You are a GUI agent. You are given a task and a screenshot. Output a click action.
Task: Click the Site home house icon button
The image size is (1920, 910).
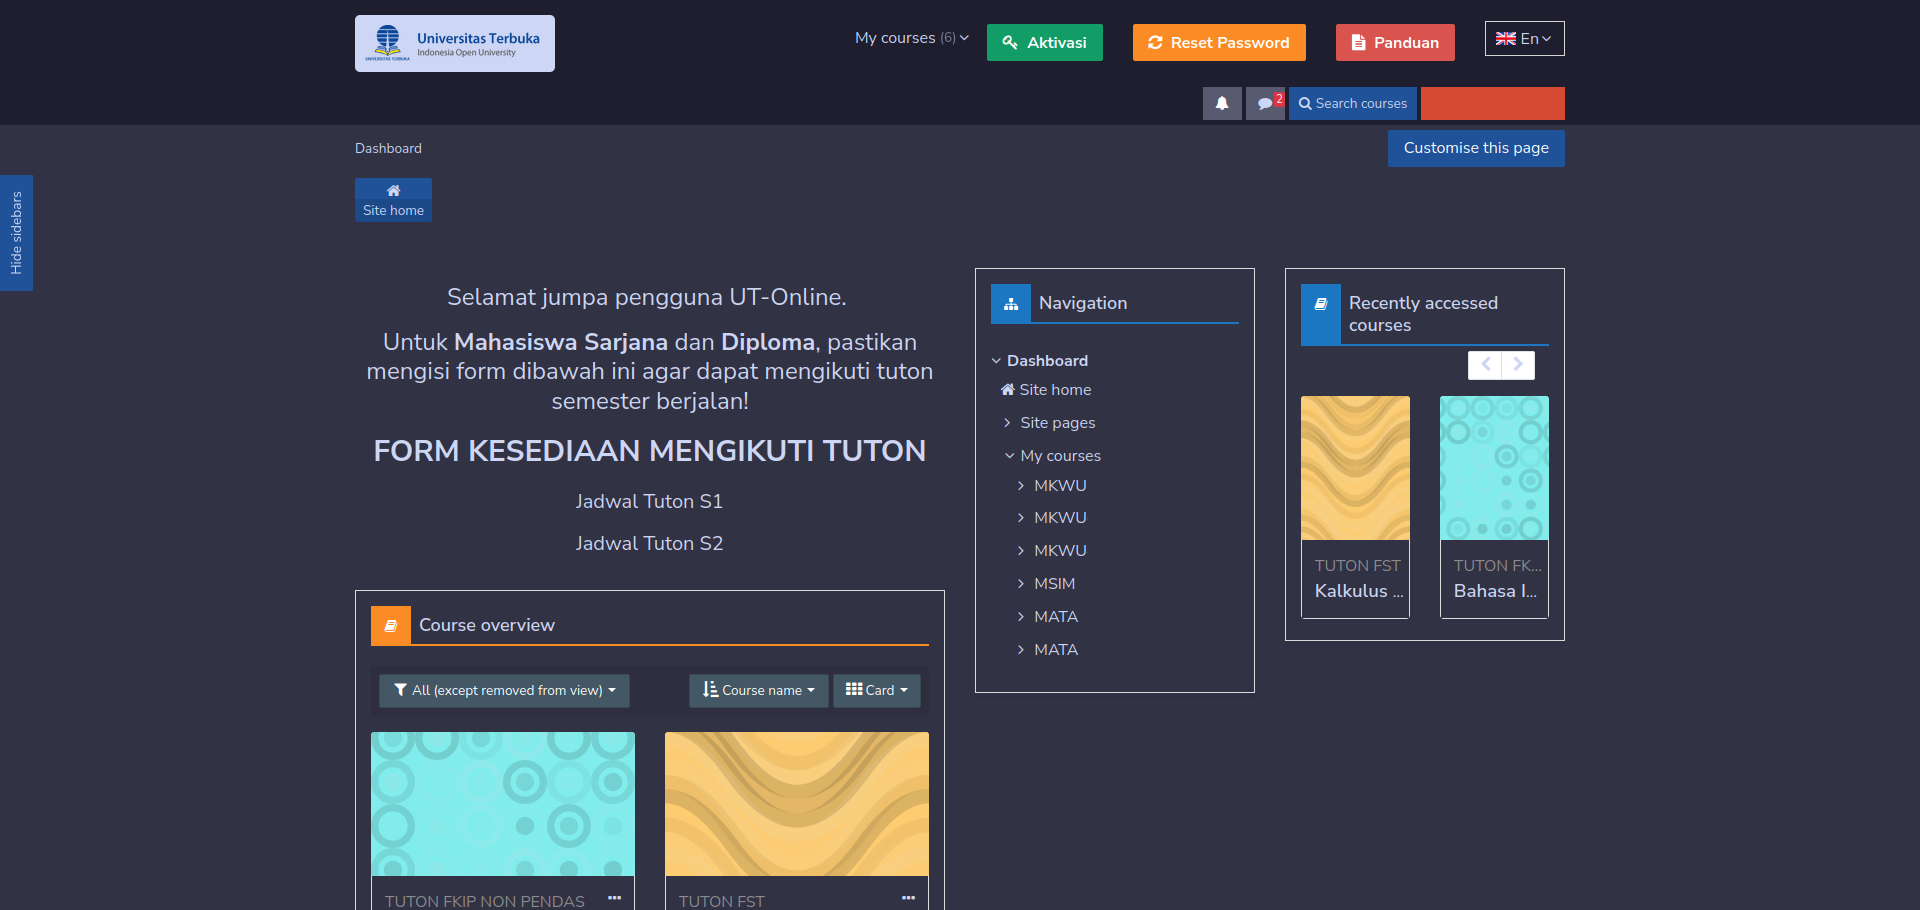tap(393, 200)
